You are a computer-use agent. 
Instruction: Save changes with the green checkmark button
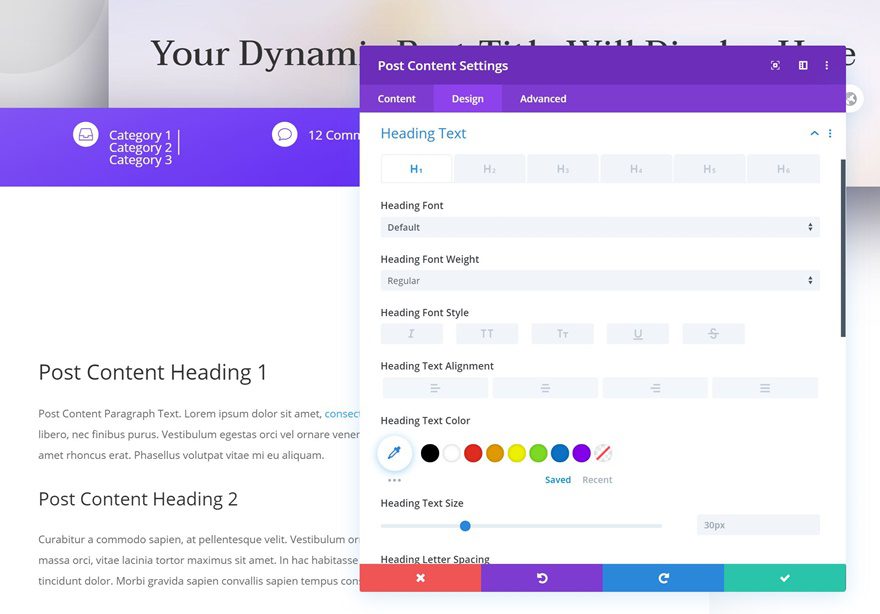(x=784, y=577)
